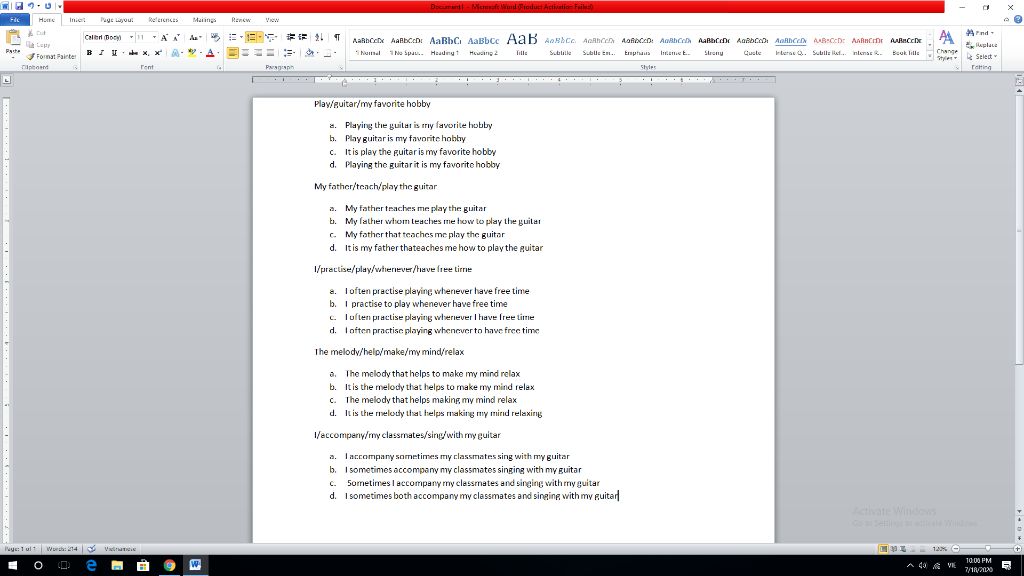Sort the selected text
This screenshot has height=576, width=1024.
[319, 37]
